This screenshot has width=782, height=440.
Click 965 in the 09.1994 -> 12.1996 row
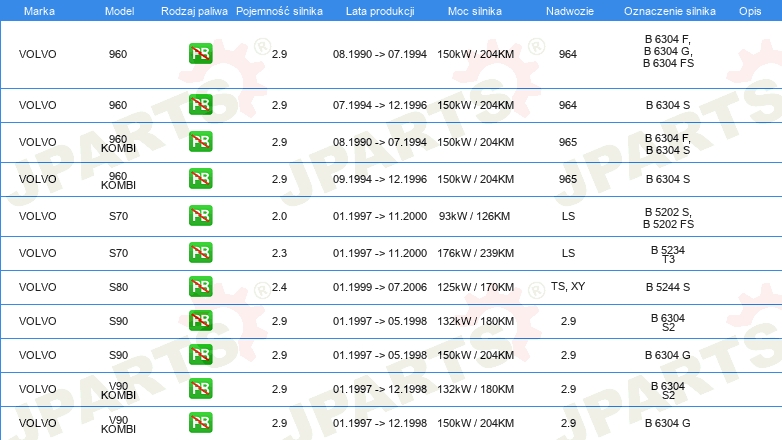(568, 179)
